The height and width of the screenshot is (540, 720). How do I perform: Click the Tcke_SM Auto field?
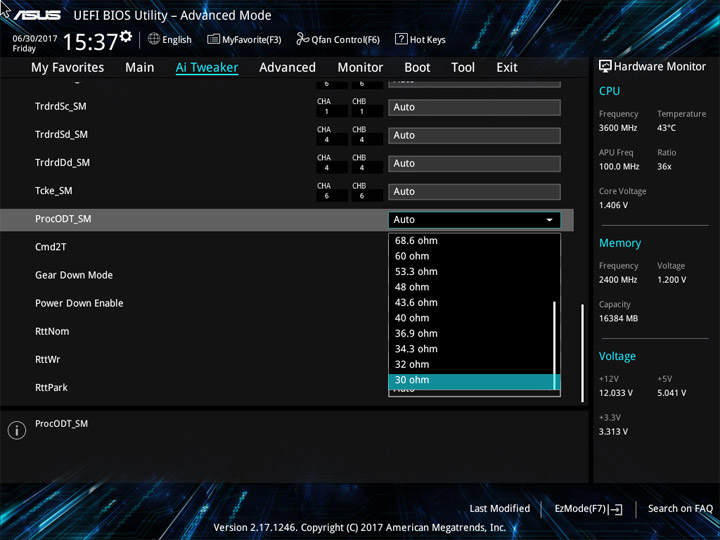474,192
